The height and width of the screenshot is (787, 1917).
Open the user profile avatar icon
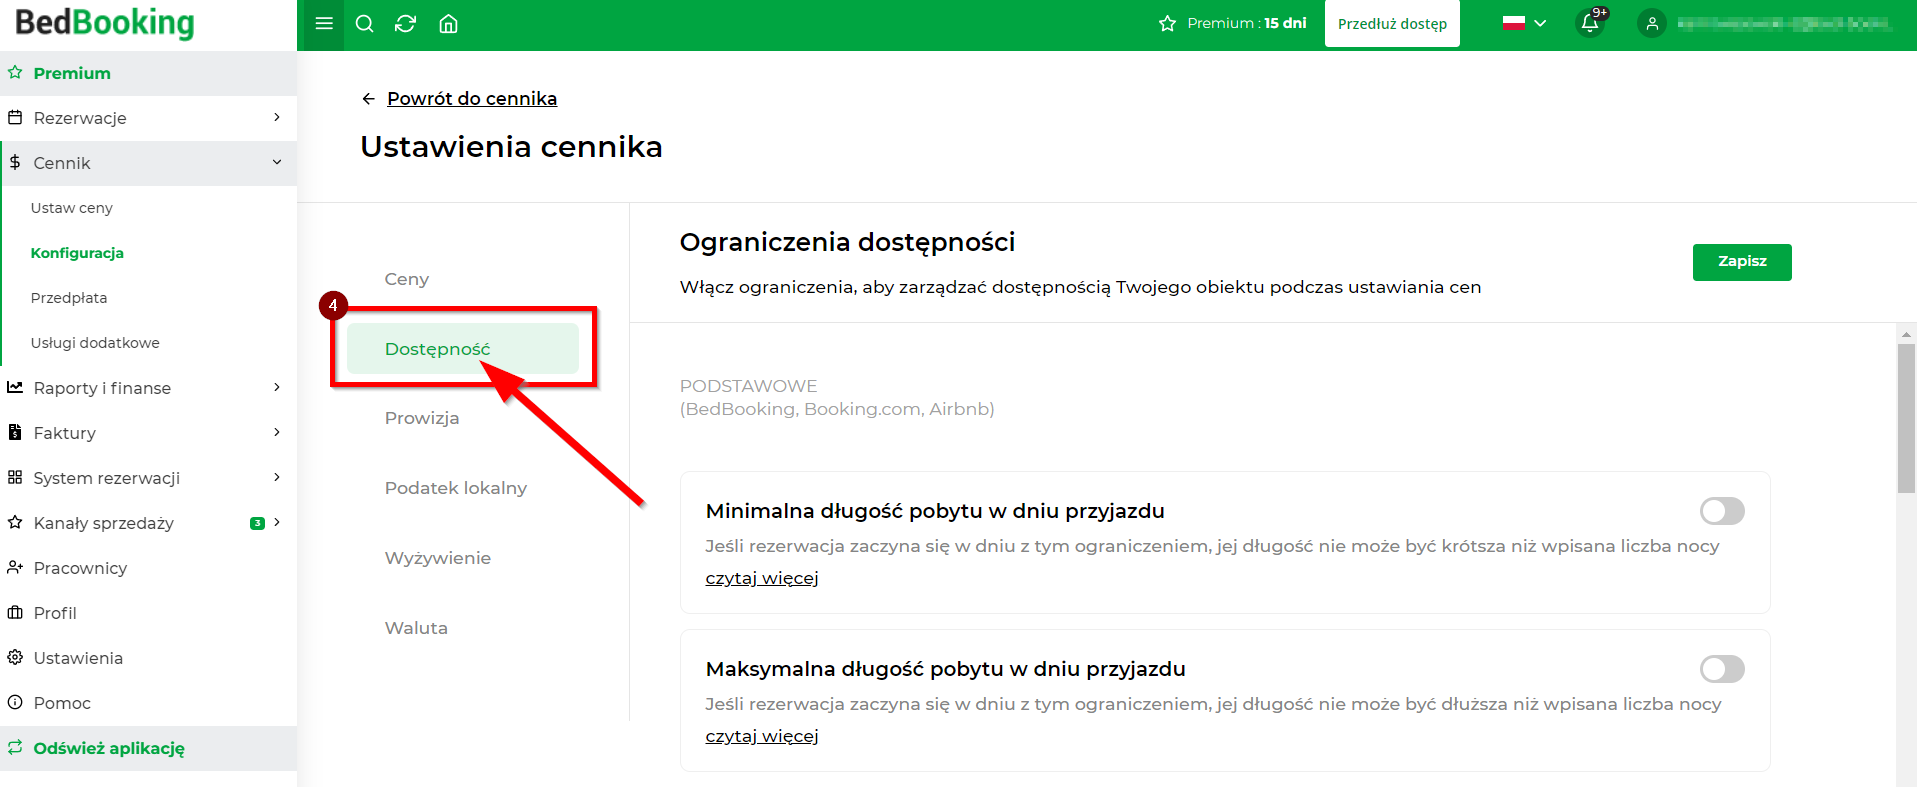pyautogui.click(x=1652, y=23)
